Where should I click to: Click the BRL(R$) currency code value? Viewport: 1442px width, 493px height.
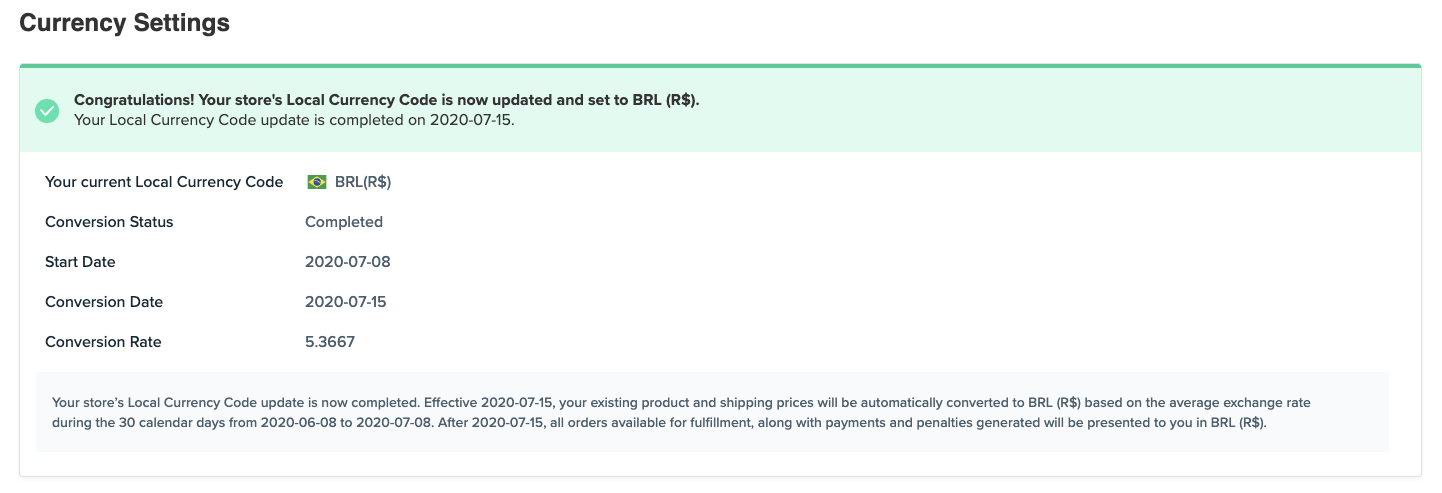pos(363,182)
